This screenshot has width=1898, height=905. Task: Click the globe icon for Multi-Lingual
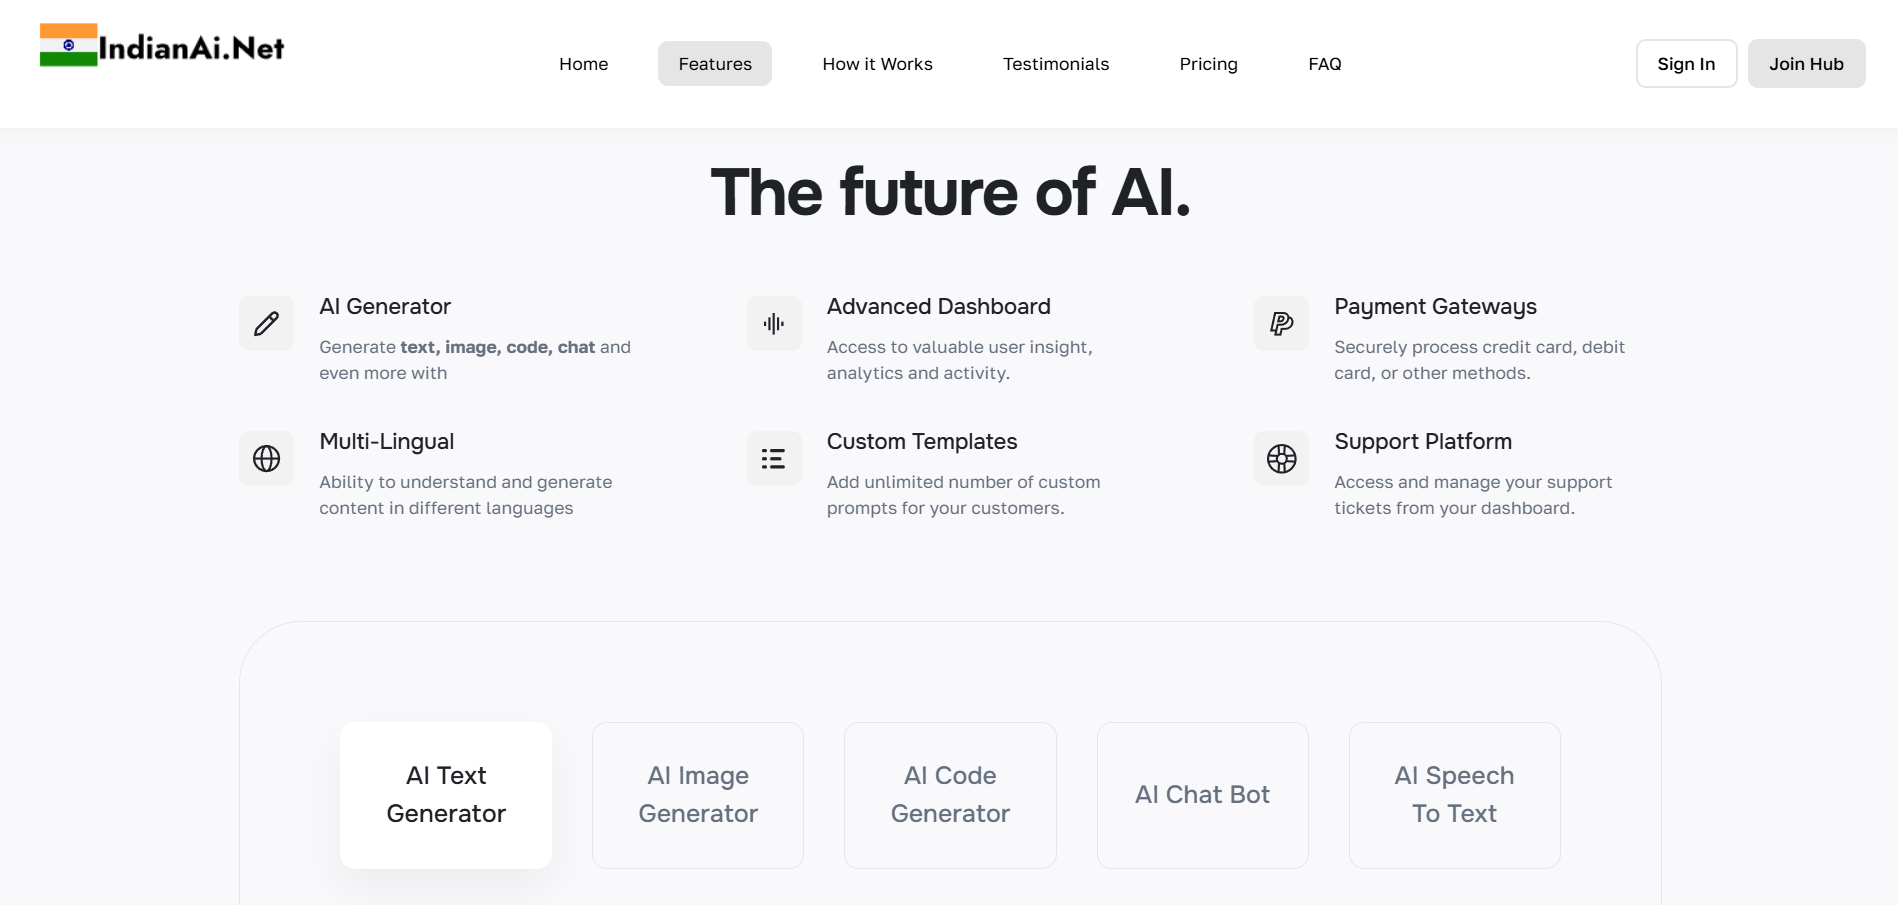[x=266, y=458]
